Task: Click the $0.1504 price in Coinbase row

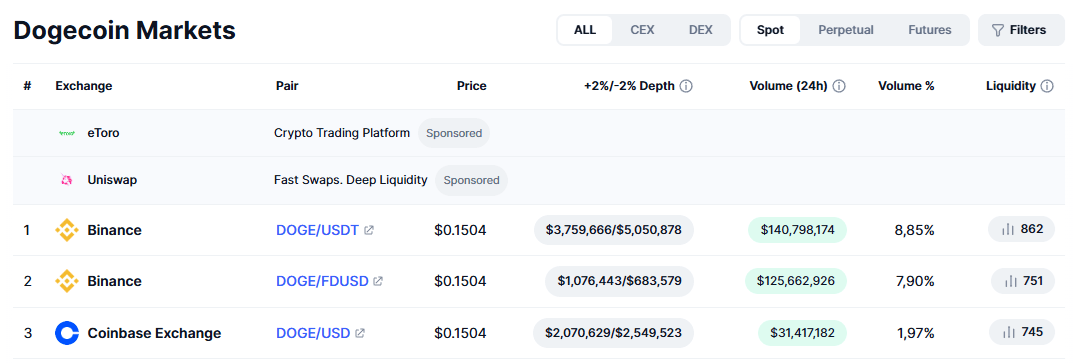Action: pos(460,333)
